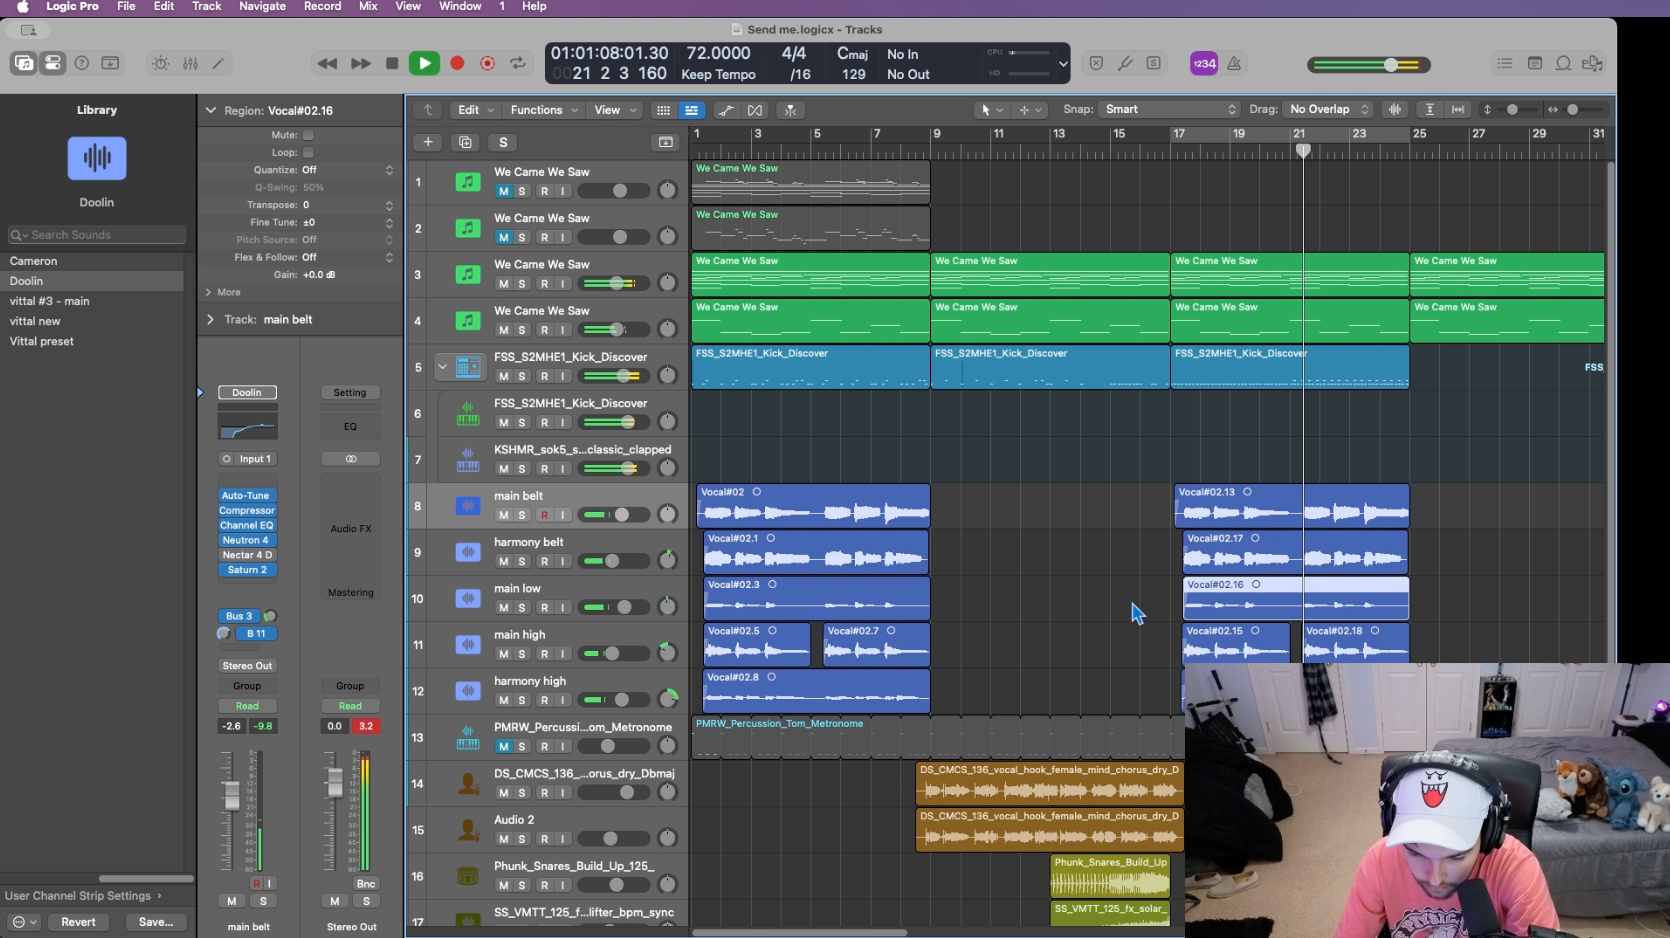Open the media Browsers button
Image resolution: width=1670 pixels, height=938 pixels.
tap(1592, 63)
